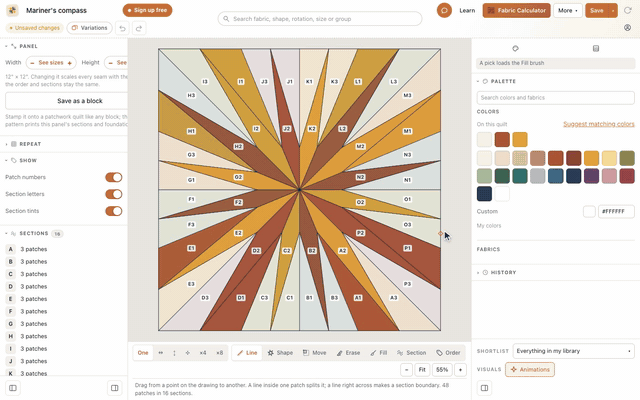Select the Shape tool

(280, 353)
